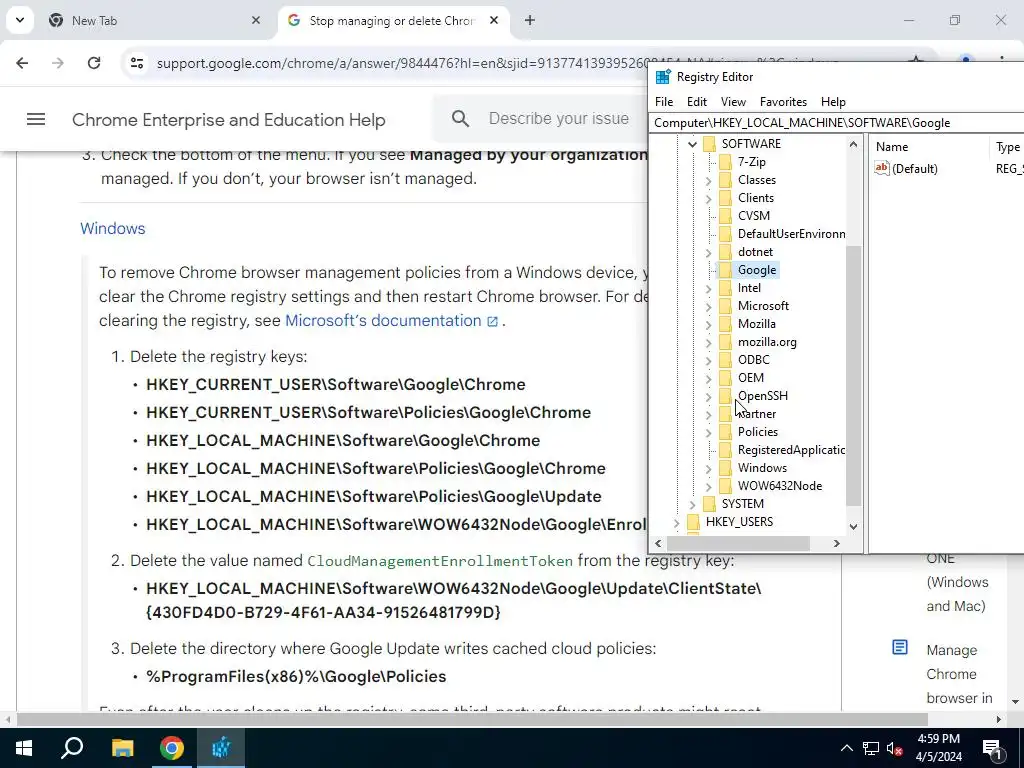Open site information icon in address bar
This screenshot has width=1024, height=768.
pyautogui.click(x=136, y=63)
